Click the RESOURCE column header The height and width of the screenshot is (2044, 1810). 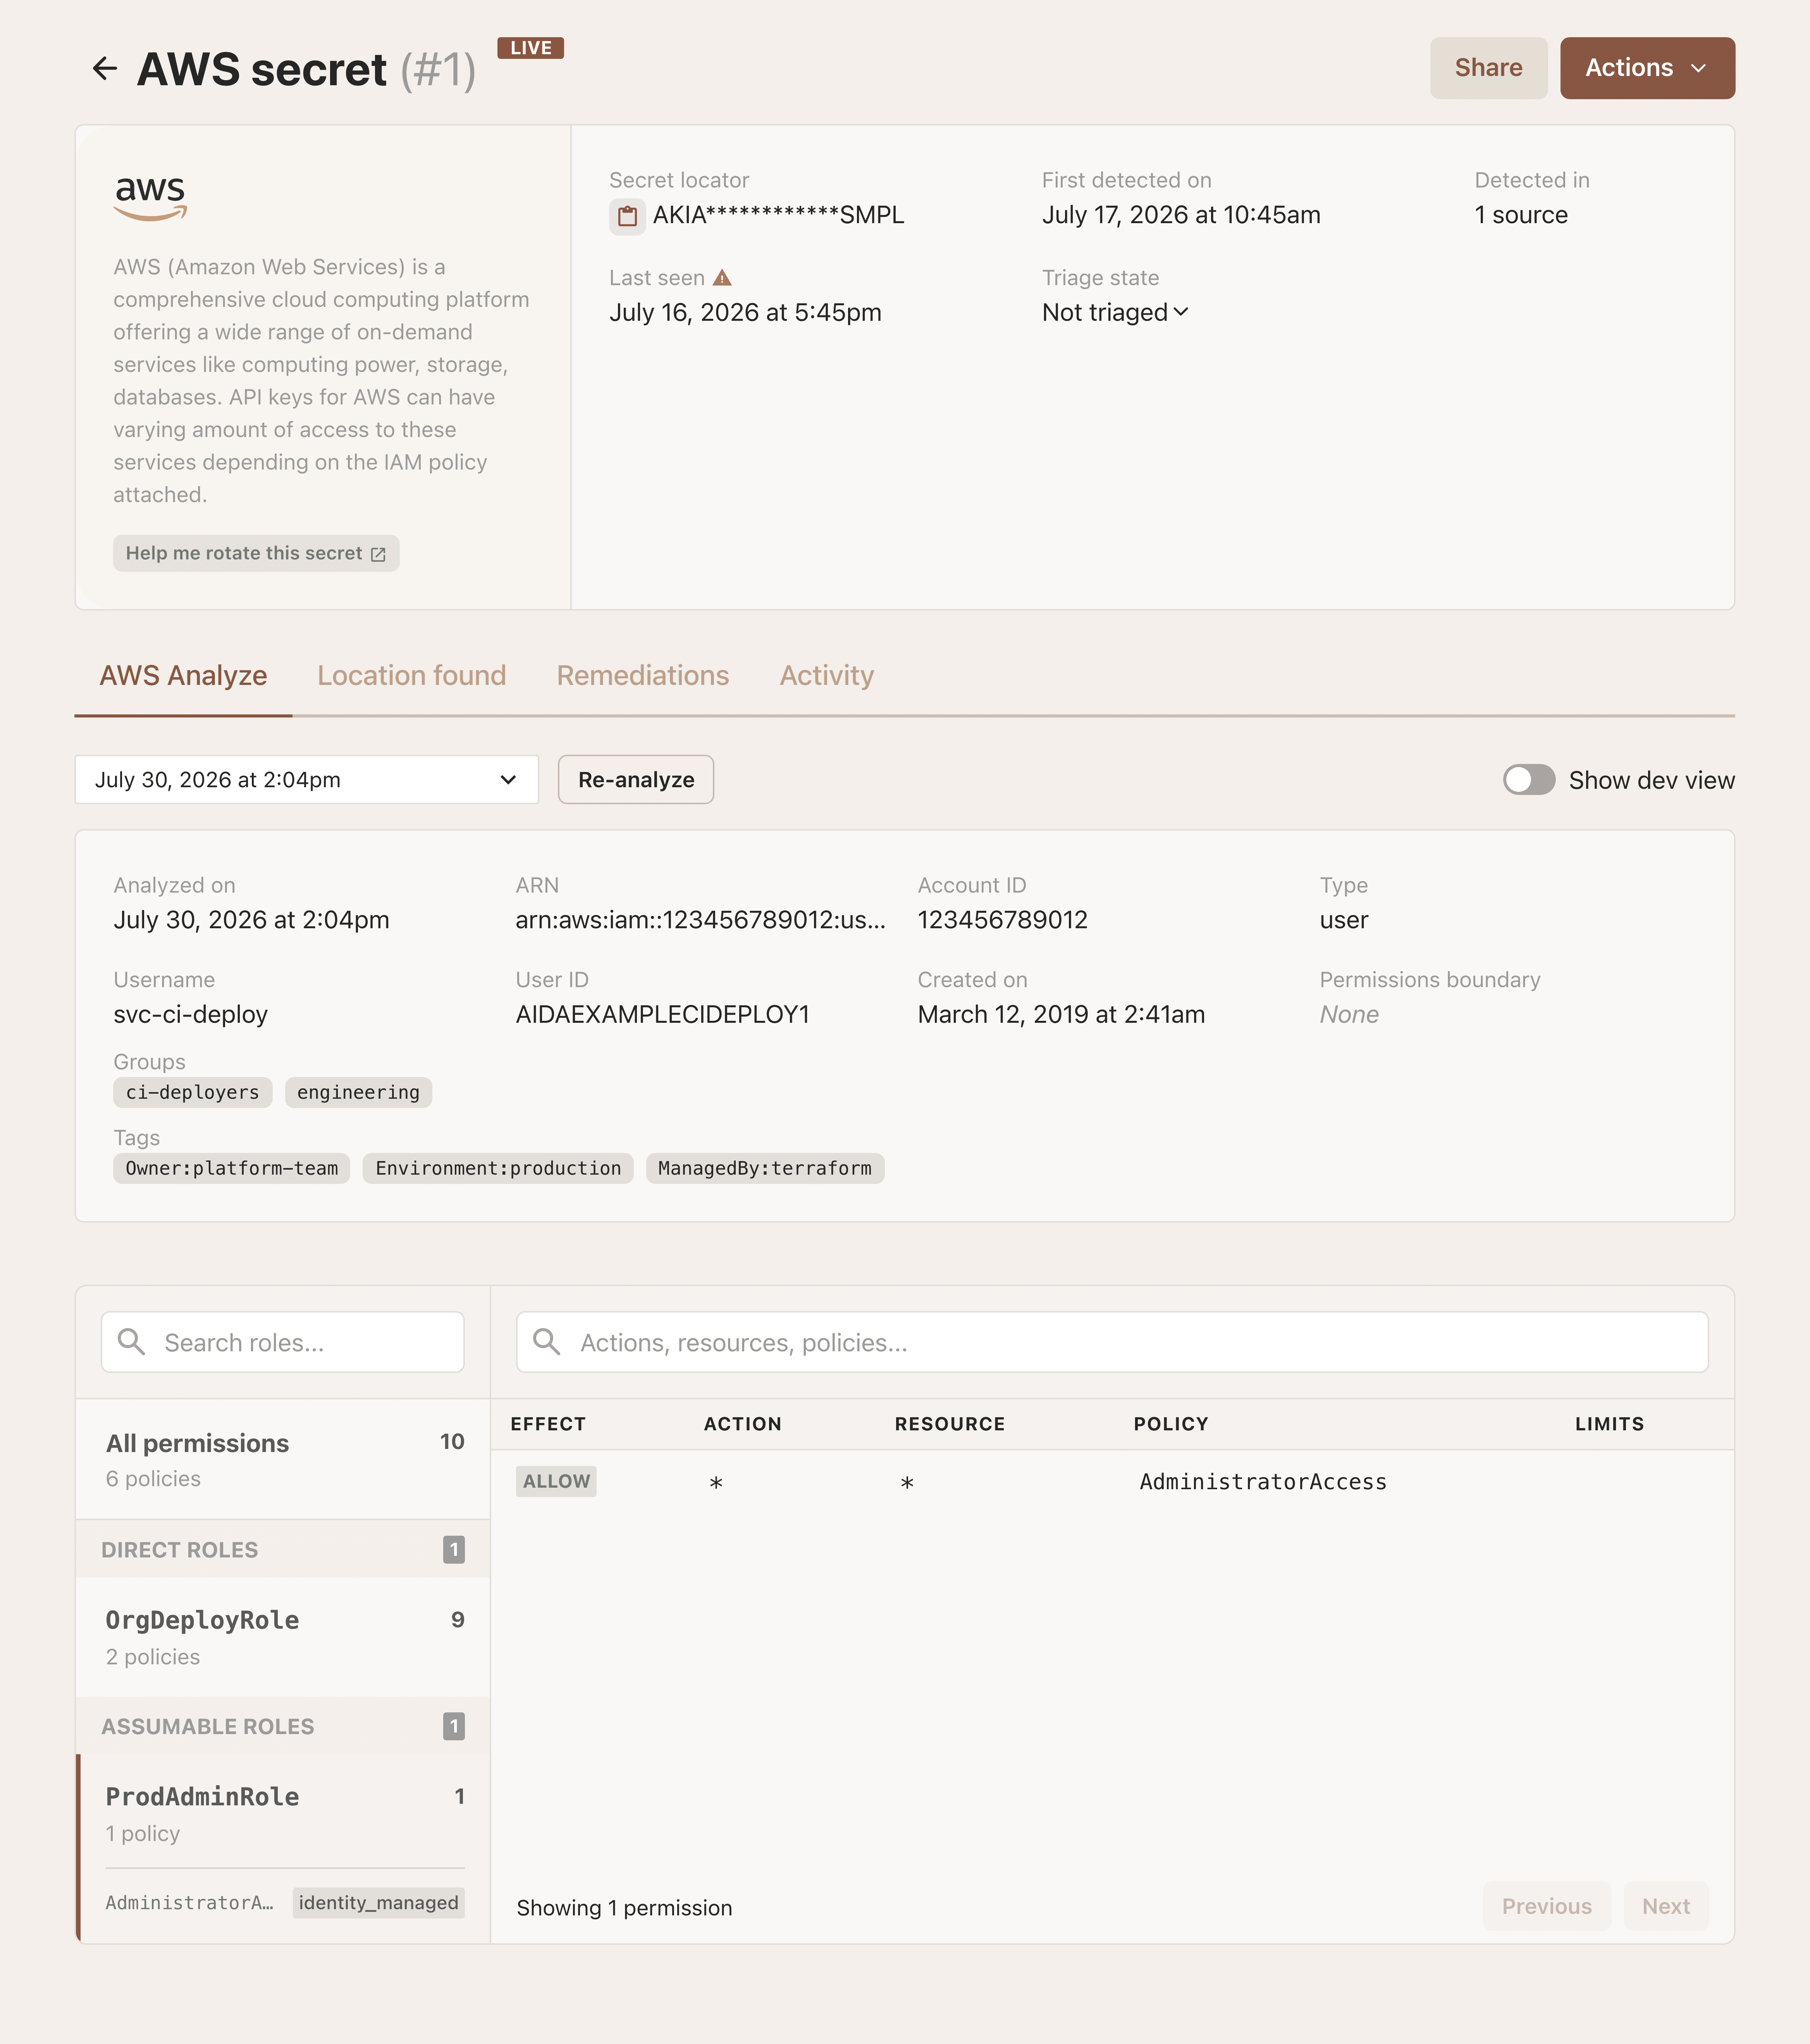pyautogui.click(x=950, y=1424)
